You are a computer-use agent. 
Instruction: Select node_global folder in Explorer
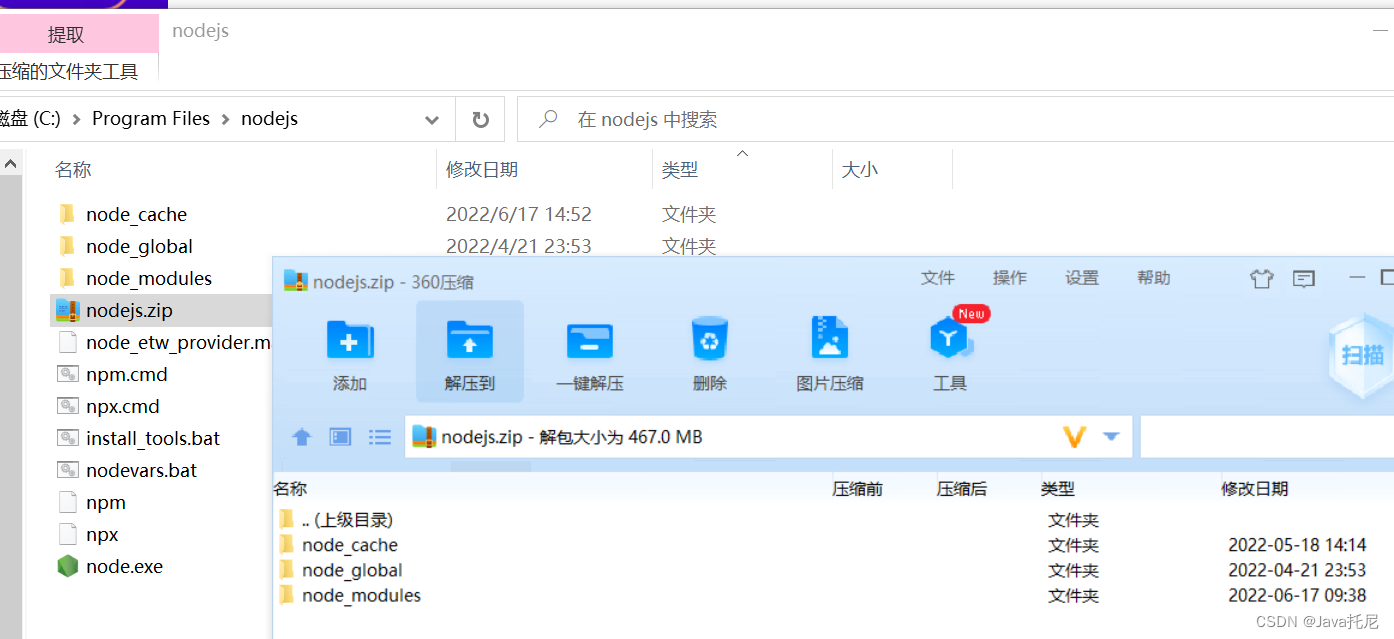[x=139, y=246]
